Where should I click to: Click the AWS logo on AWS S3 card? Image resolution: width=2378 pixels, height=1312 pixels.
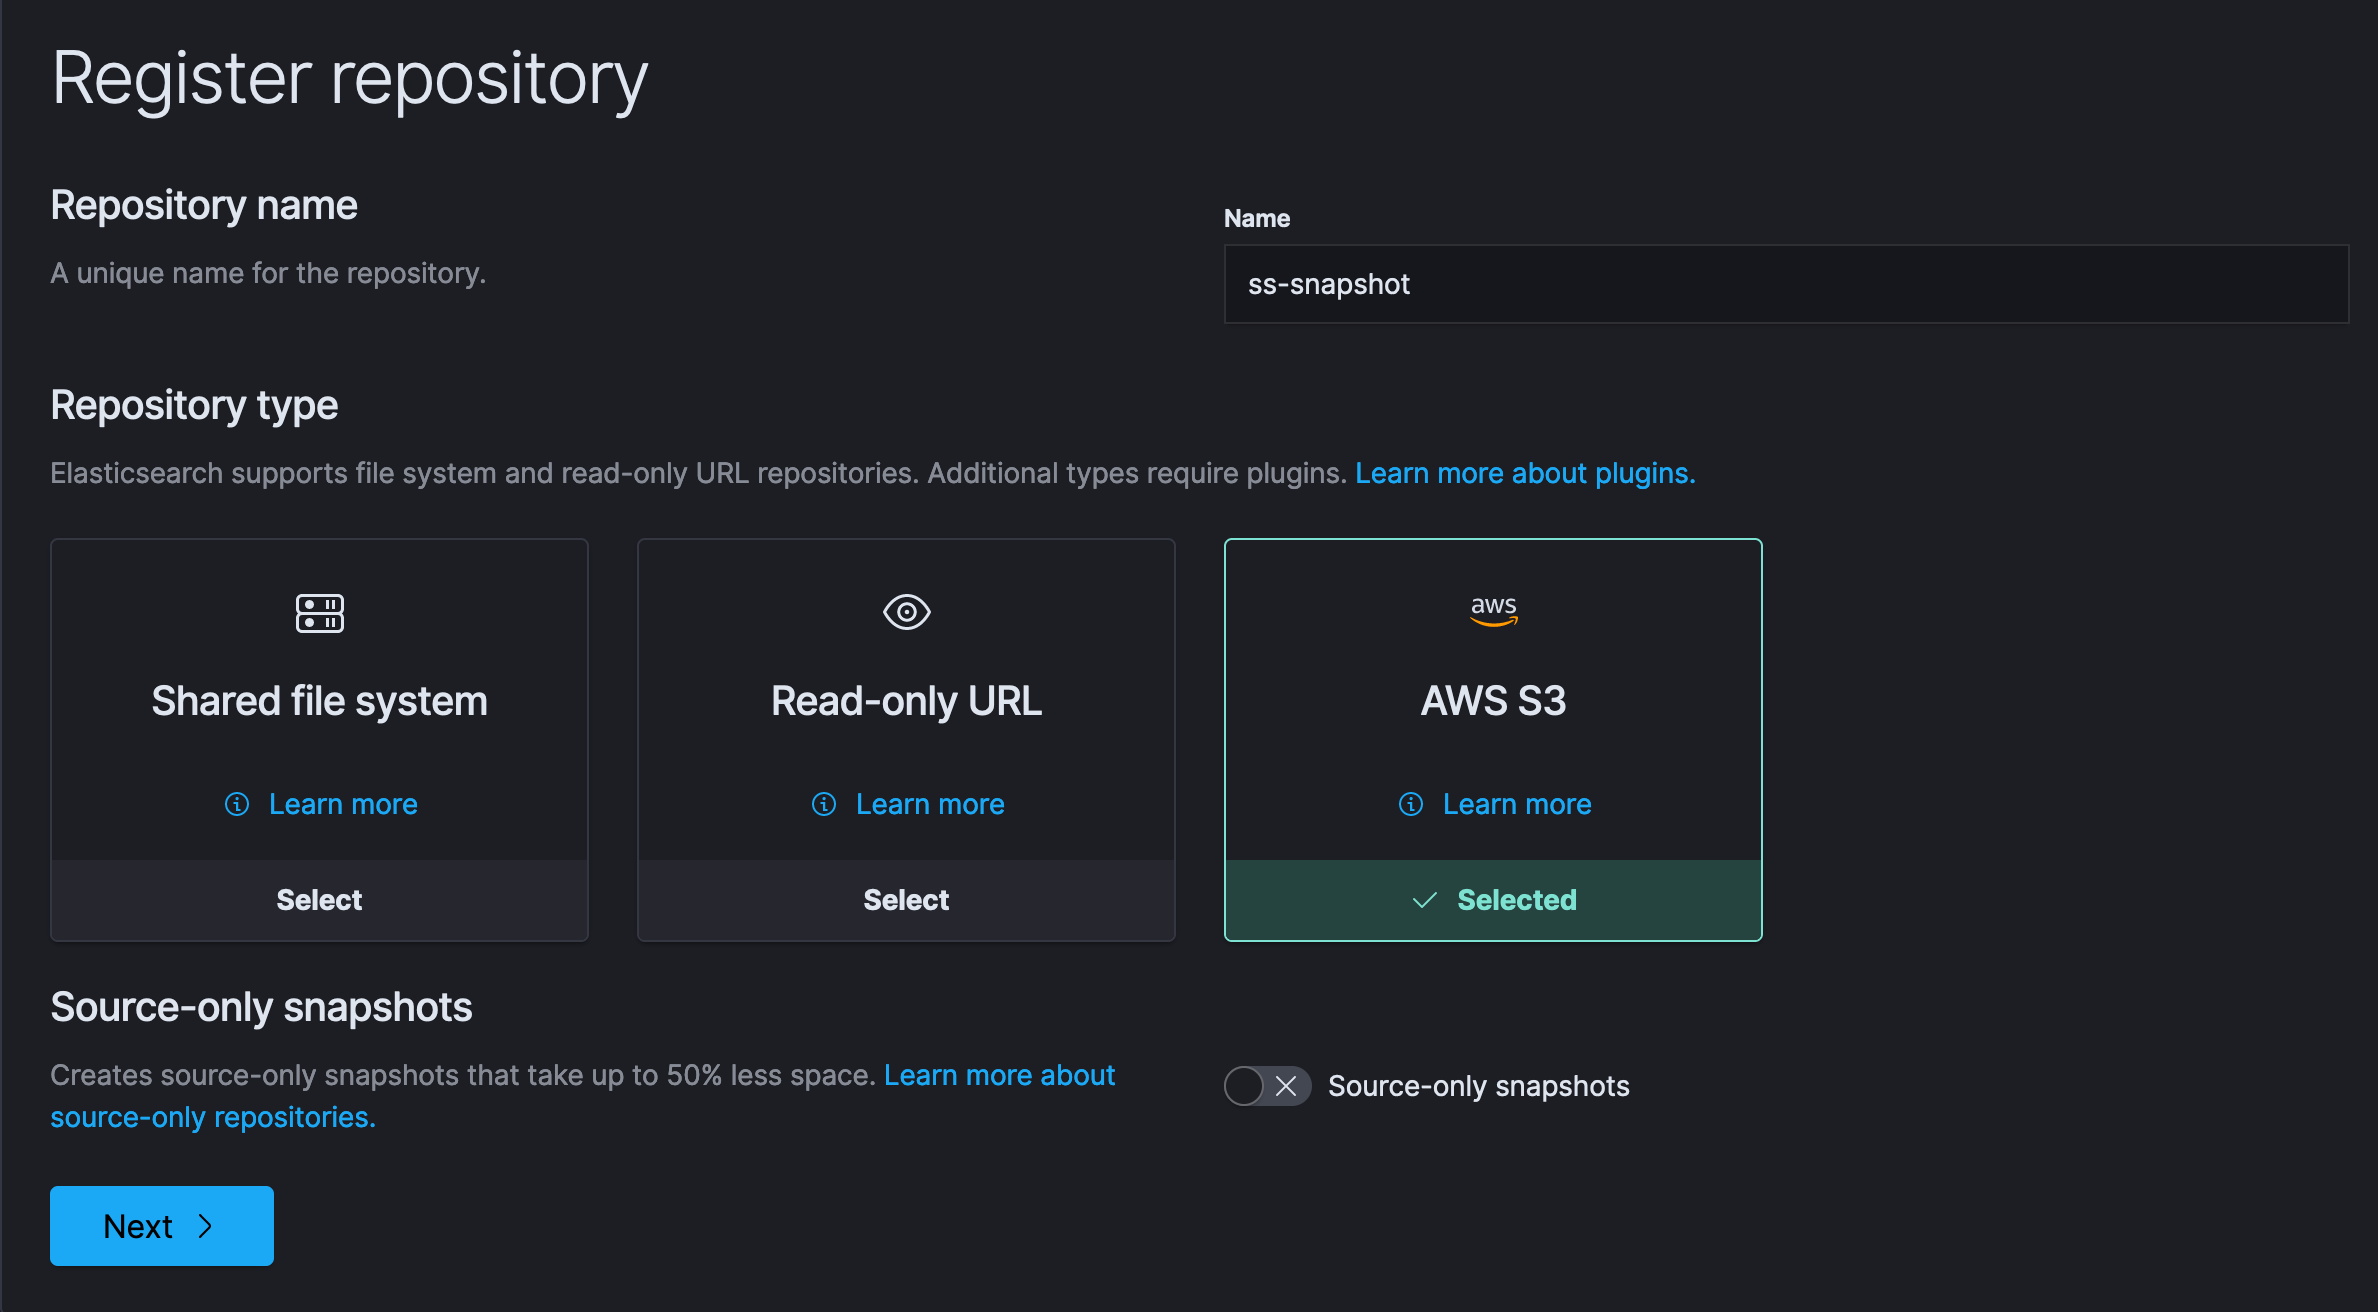1492,610
